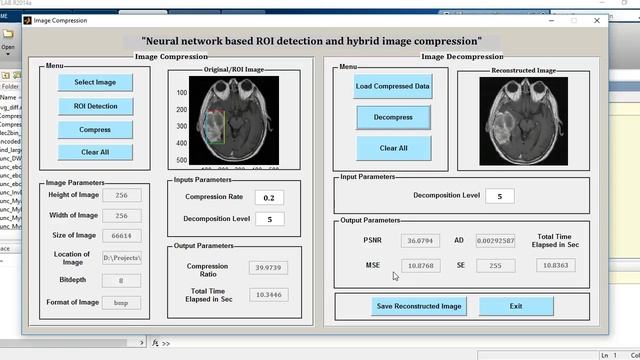The height and width of the screenshot is (360, 640).
Task: Click the PSNR label
Action: tap(373, 240)
